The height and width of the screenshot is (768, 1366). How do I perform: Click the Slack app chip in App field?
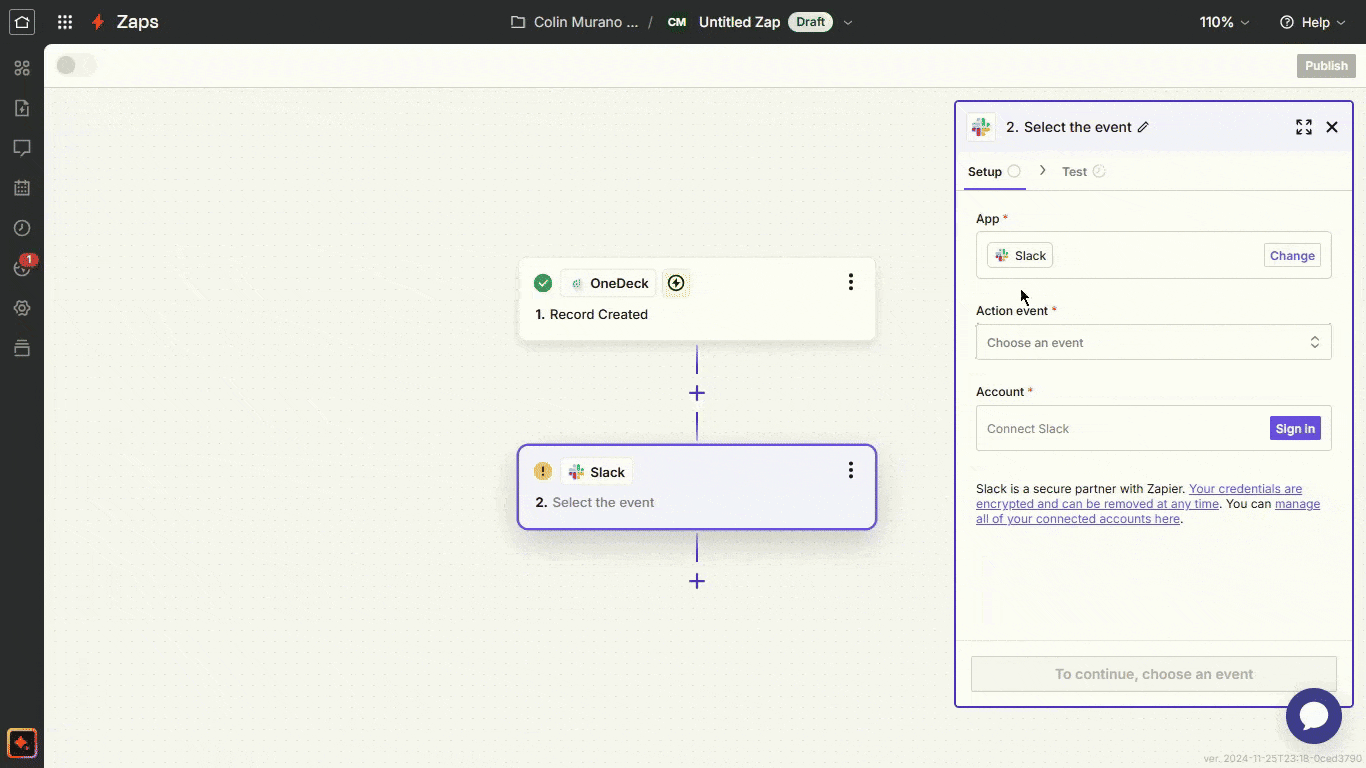coord(1020,255)
